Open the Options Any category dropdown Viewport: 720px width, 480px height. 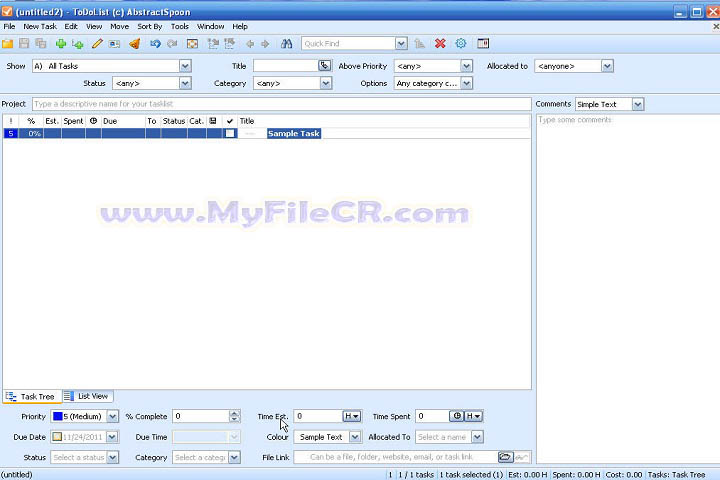click(466, 84)
